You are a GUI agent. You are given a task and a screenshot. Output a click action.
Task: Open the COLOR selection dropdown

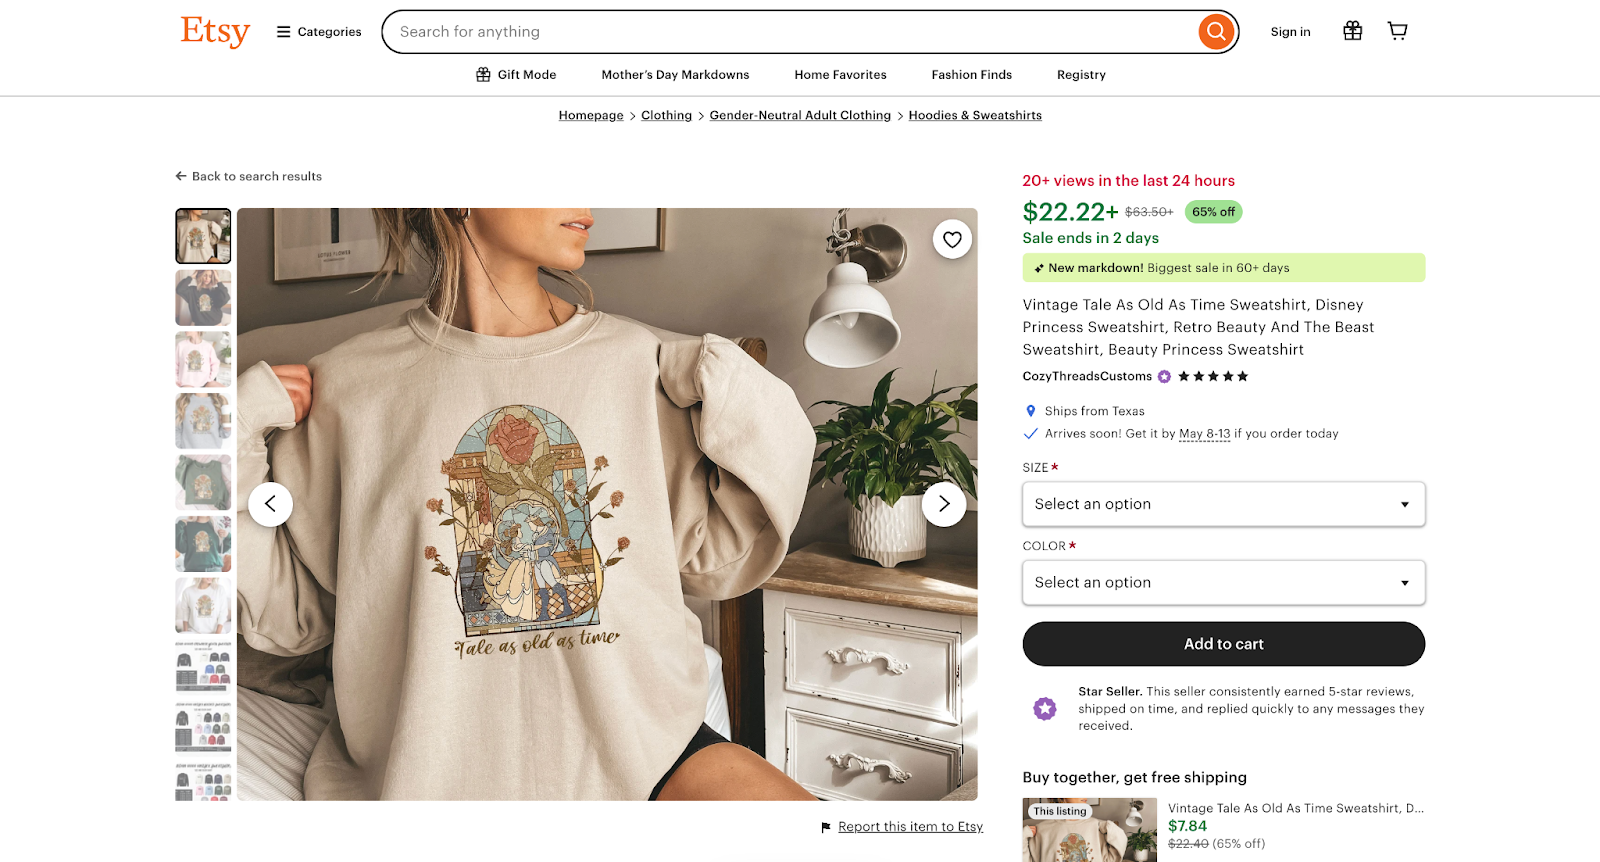point(1222,582)
